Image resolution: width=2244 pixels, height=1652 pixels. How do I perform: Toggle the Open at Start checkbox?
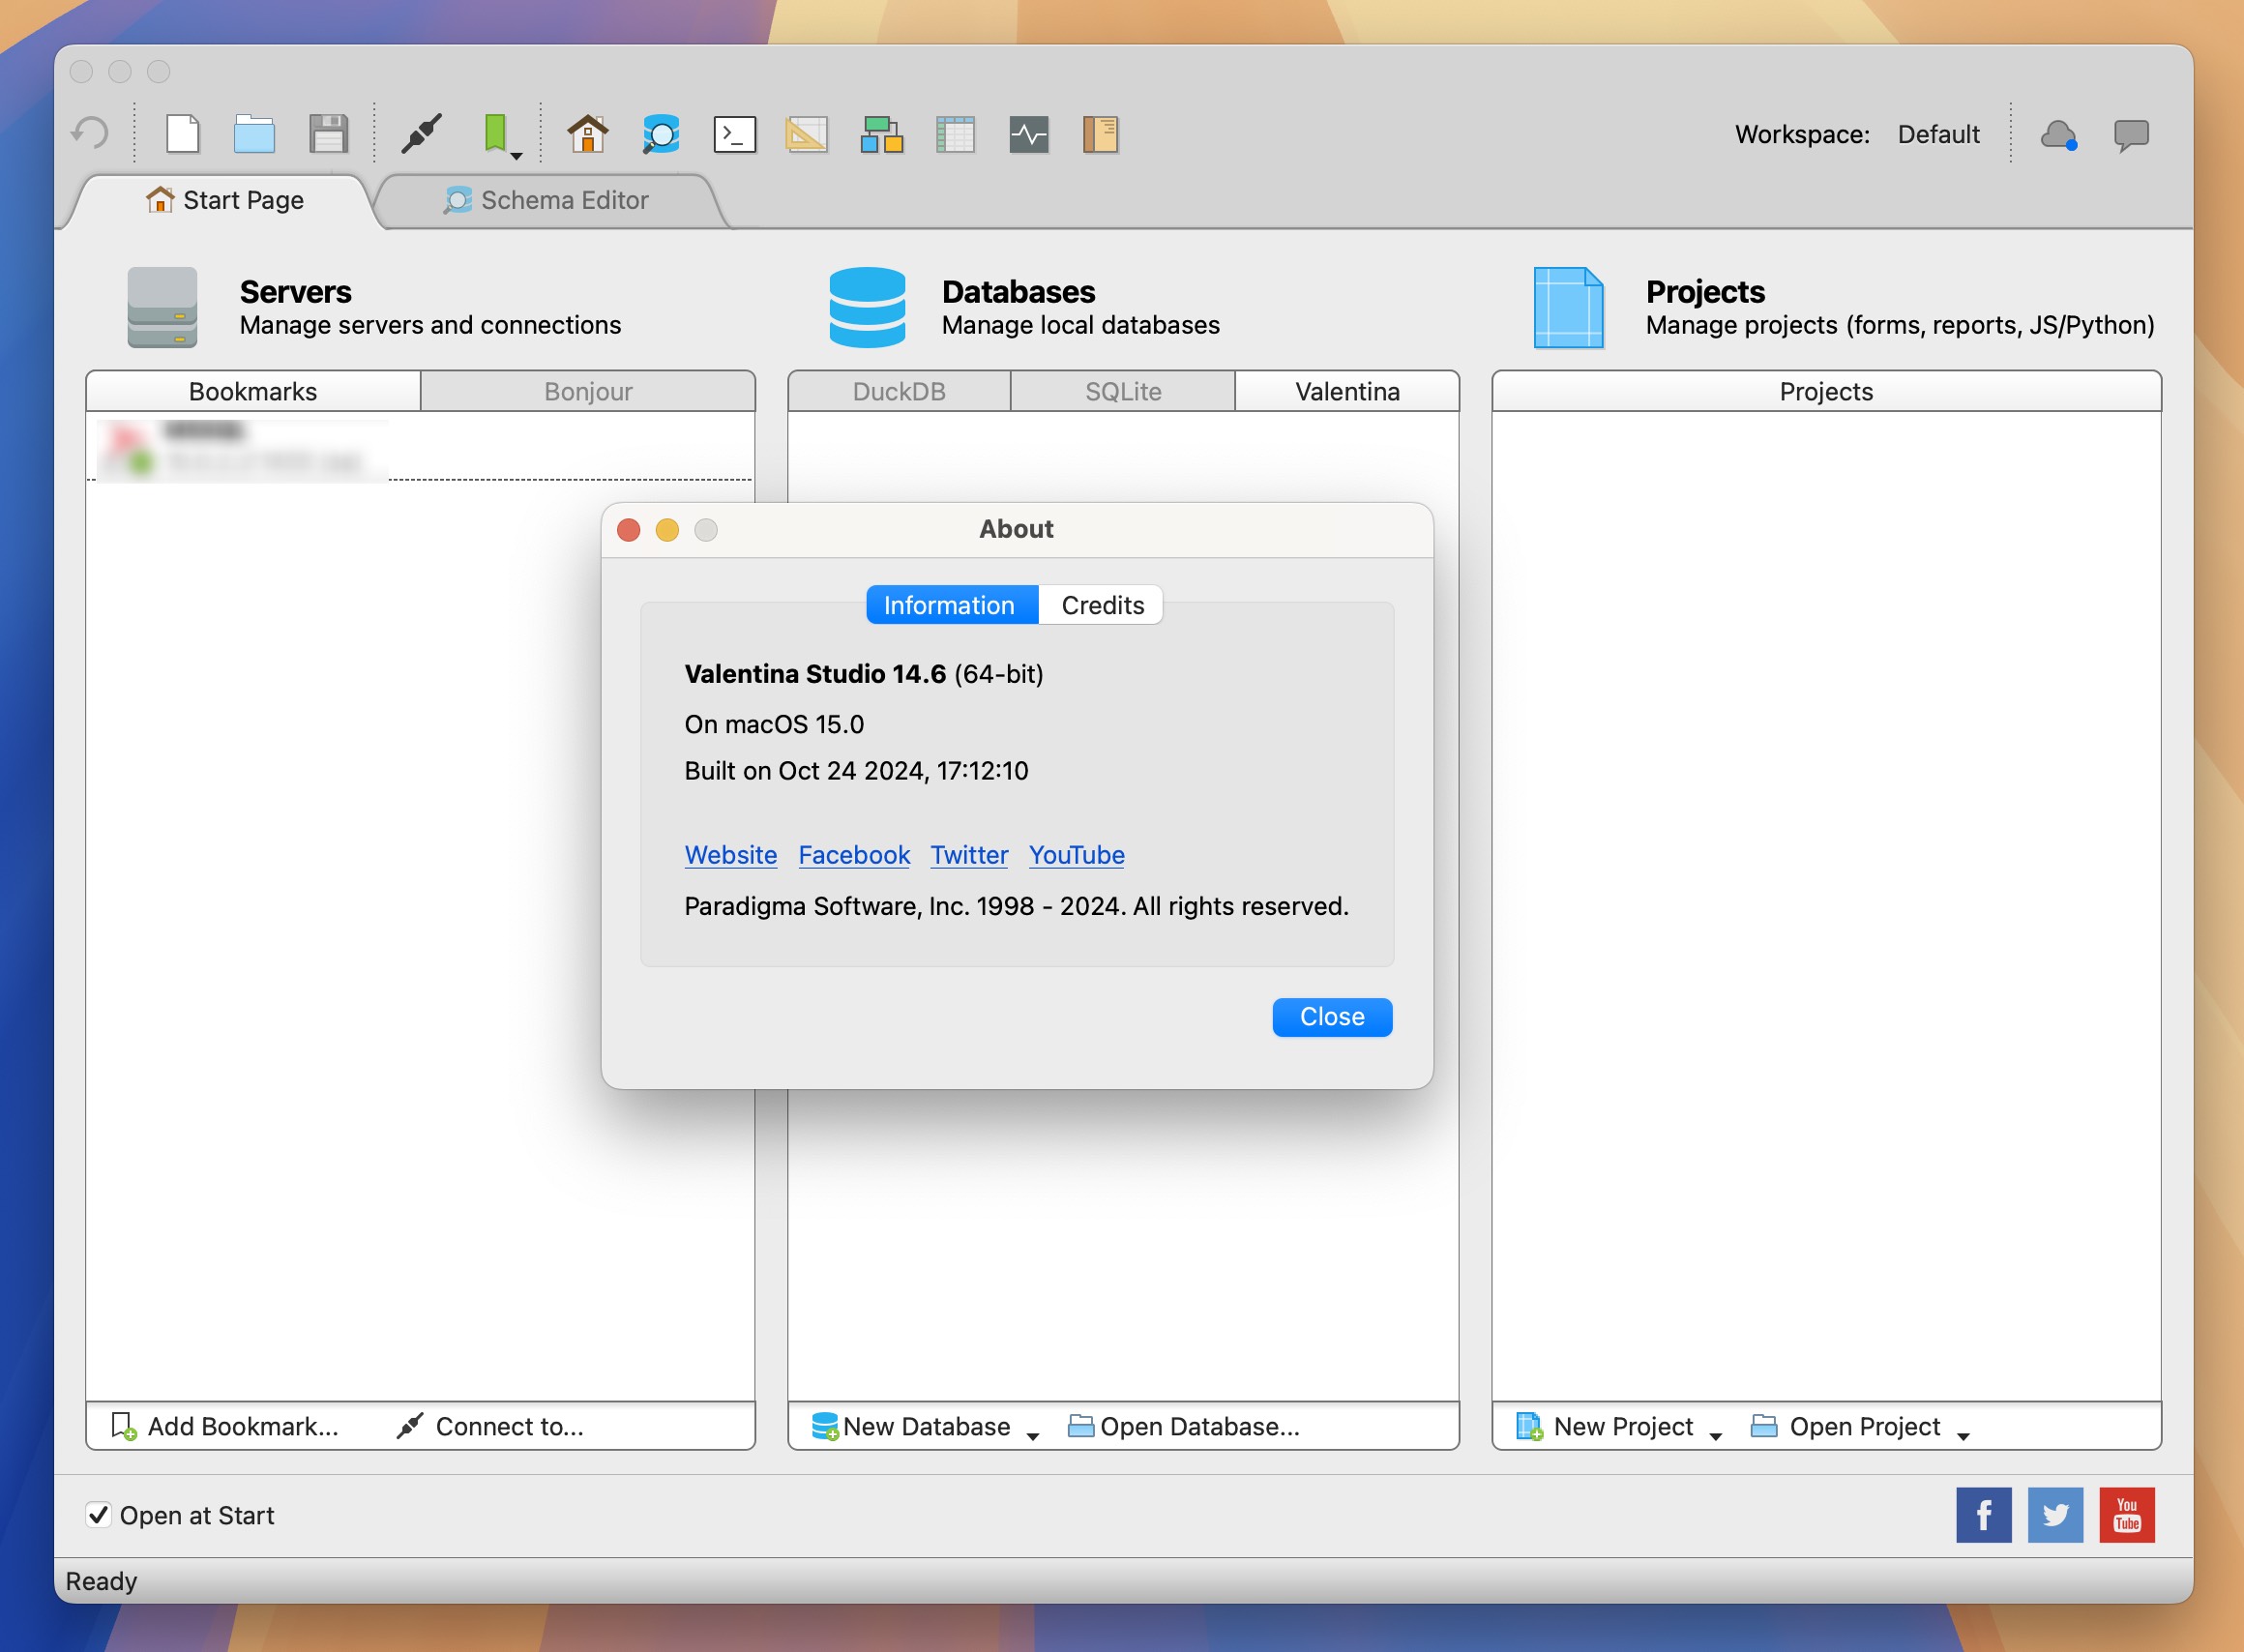(98, 1515)
